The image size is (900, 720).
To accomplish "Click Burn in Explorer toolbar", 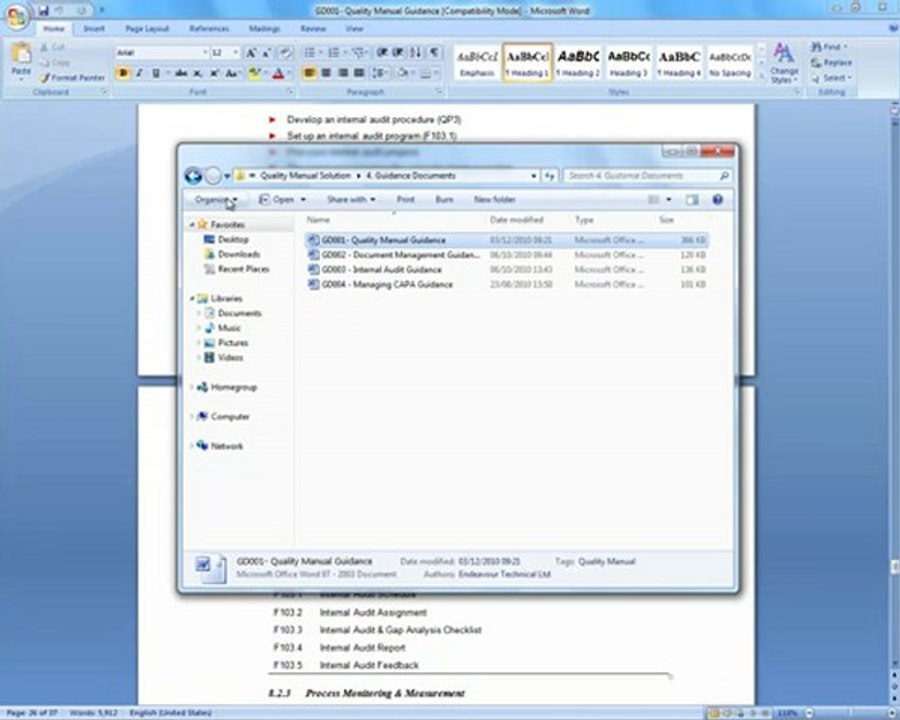I will [x=444, y=199].
